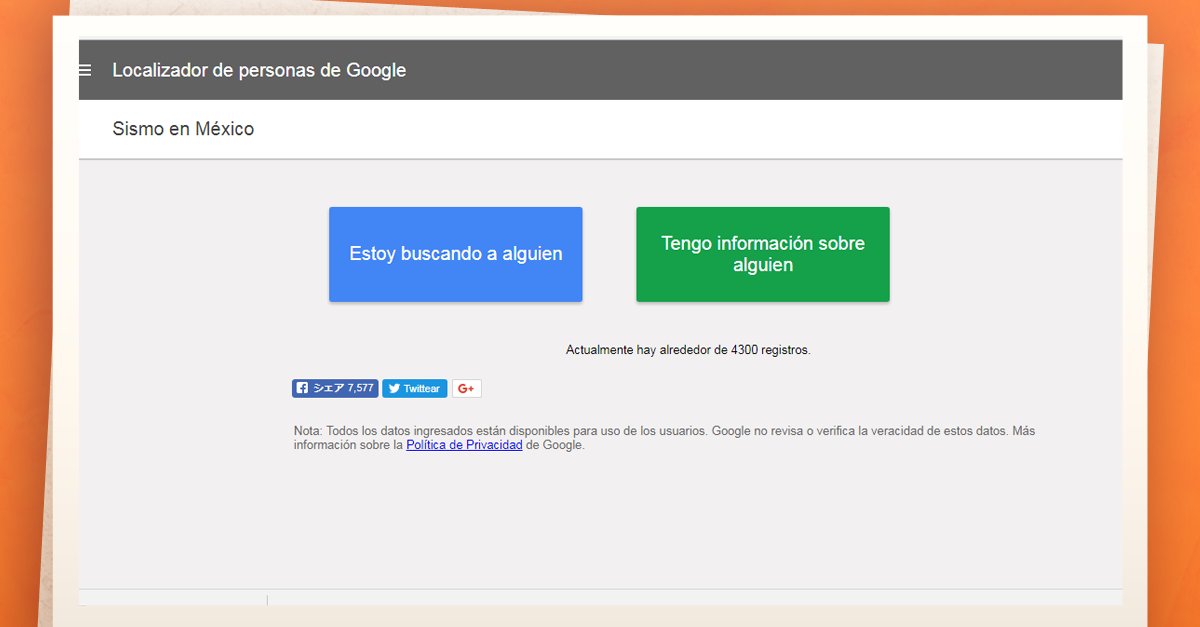Open the hamburger menu icon
The image size is (1200, 627).
click(x=85, y=70)
